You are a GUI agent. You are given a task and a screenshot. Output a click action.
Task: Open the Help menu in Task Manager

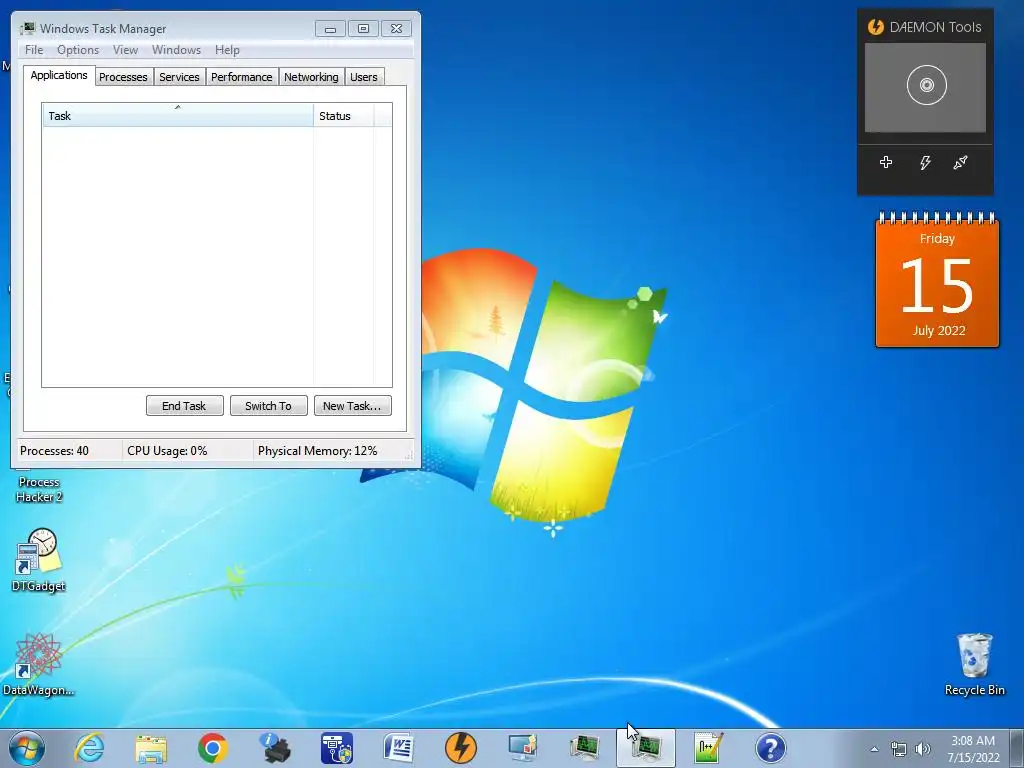pos(227,50)
